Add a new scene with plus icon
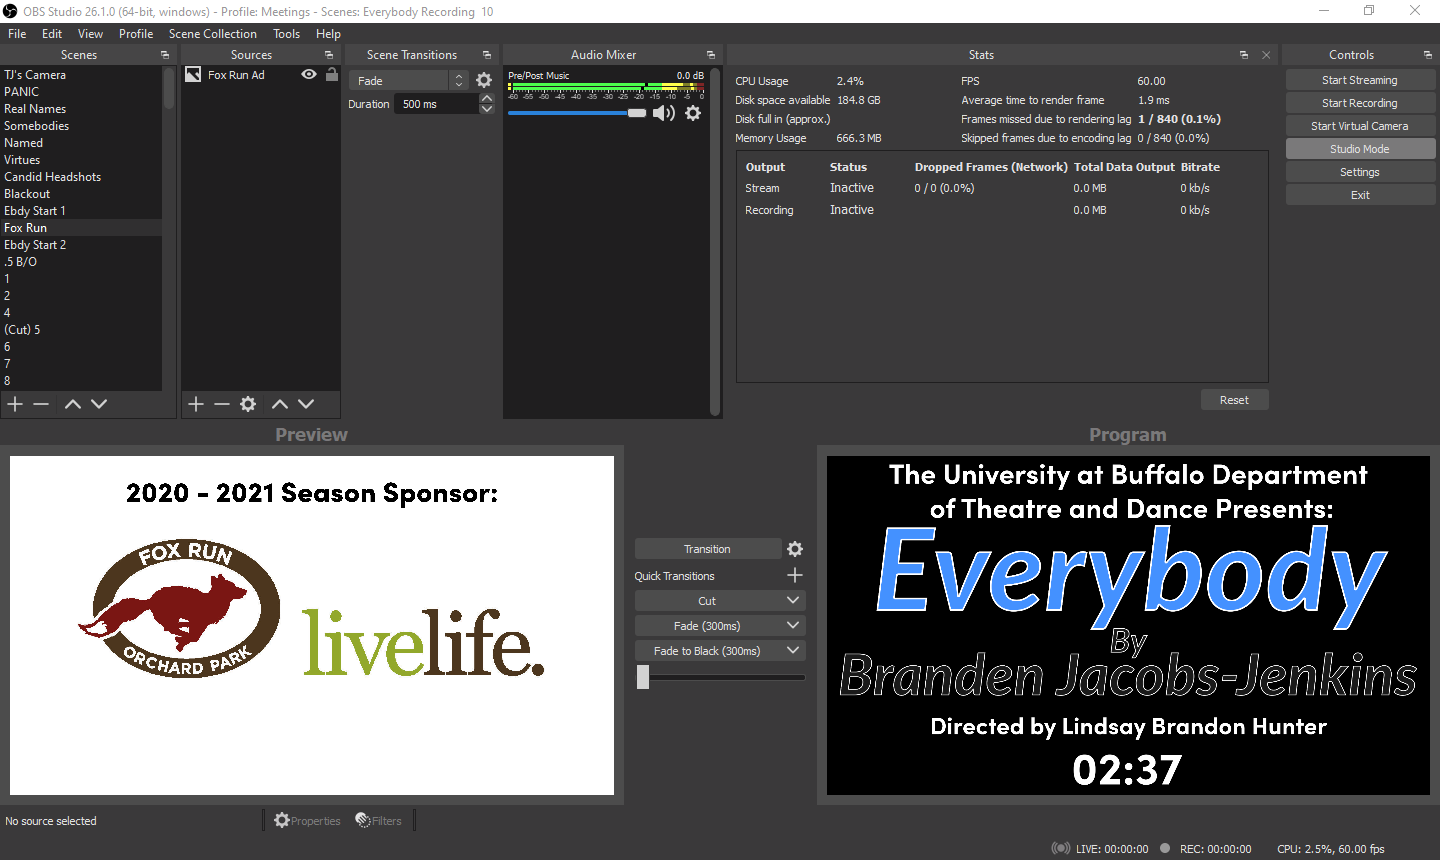The width and height of the screenshot is (1440, 860). pos(15,404)
